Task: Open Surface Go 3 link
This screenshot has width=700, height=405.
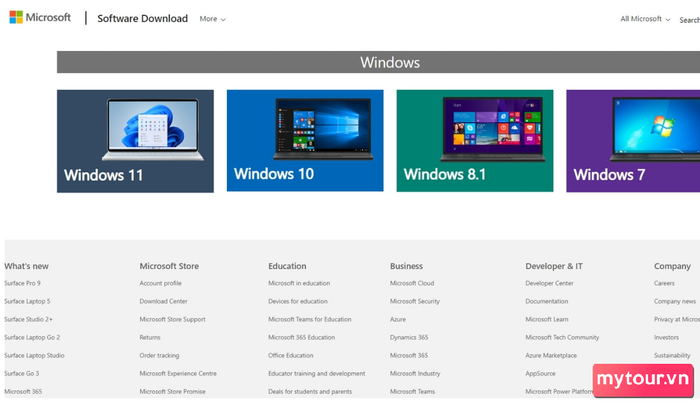Action: point(22,373)
